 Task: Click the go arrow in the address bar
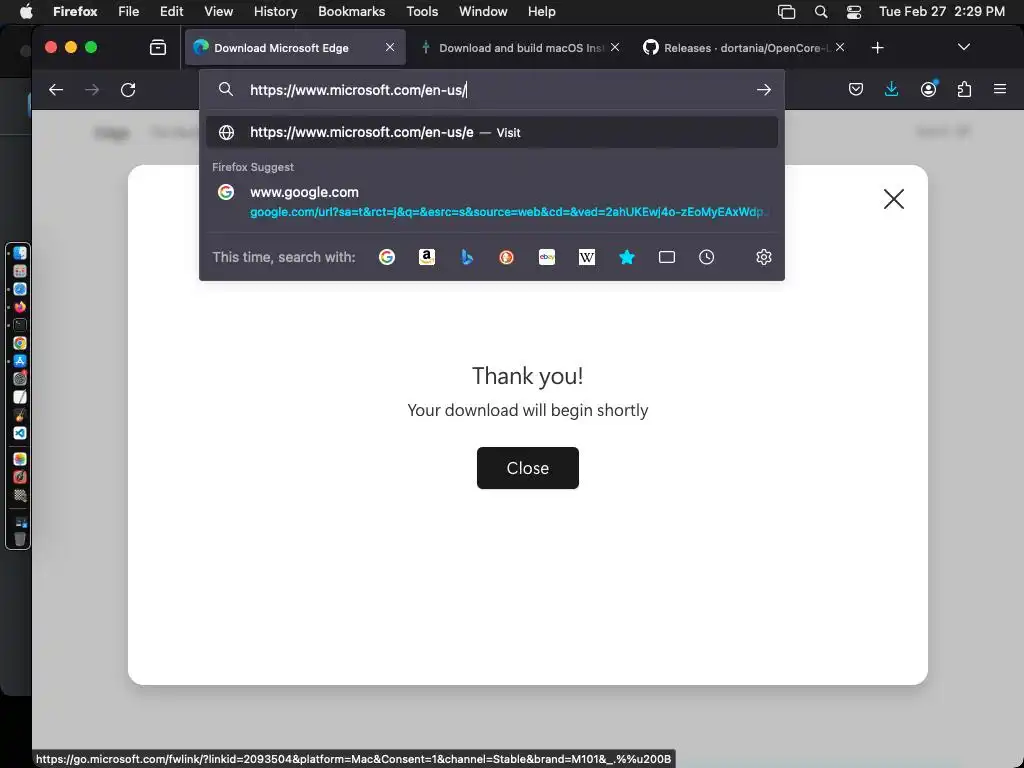click(x=763, y=89)
